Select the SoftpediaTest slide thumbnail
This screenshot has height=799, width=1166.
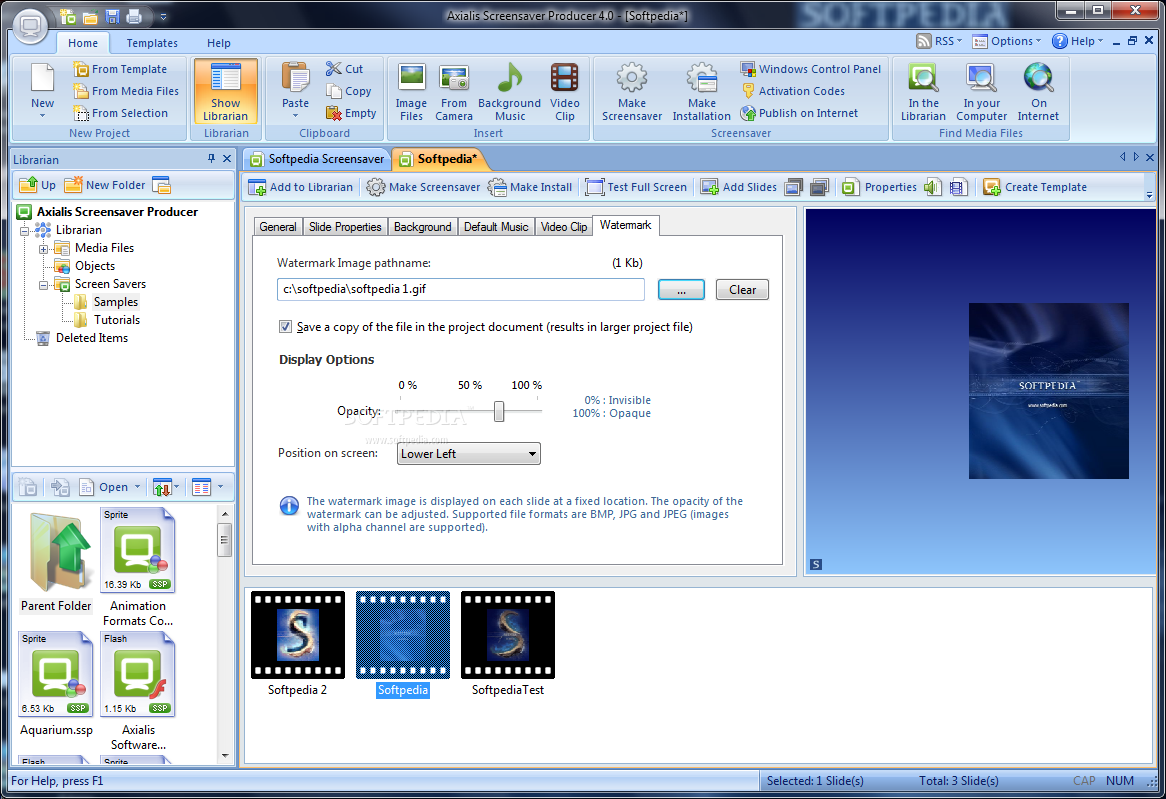click(x=508, y=644)
